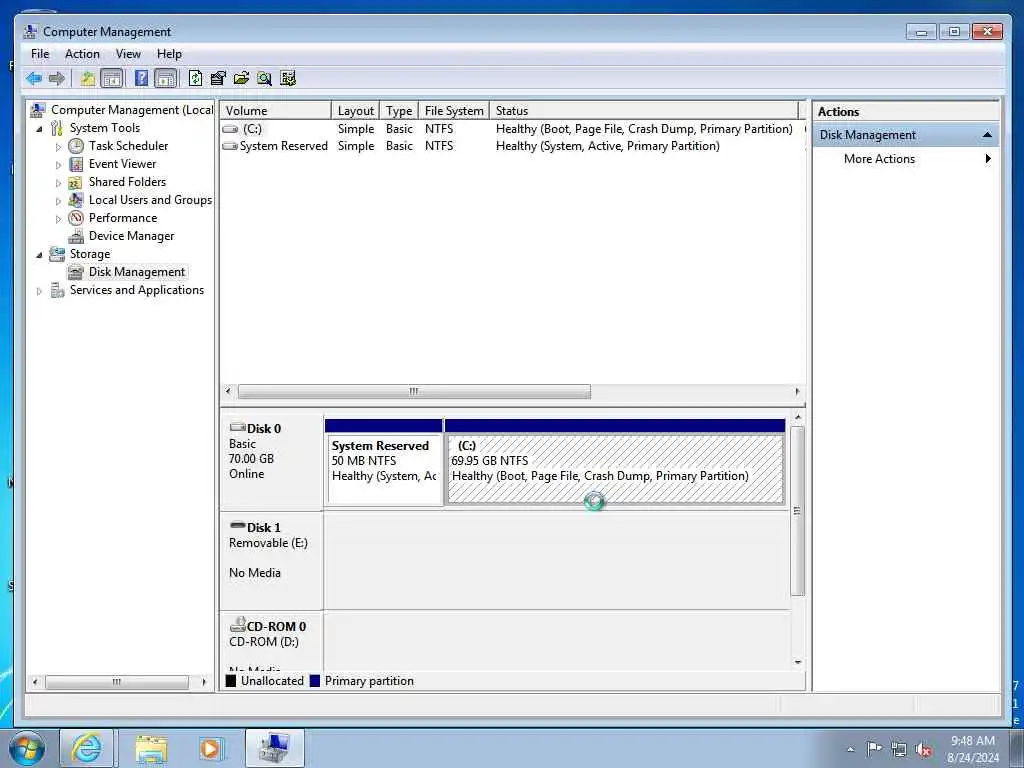This screenshot has width=1024, height=768.
Task: Select Task Scheduler in the tree
Action: (128, 146)
